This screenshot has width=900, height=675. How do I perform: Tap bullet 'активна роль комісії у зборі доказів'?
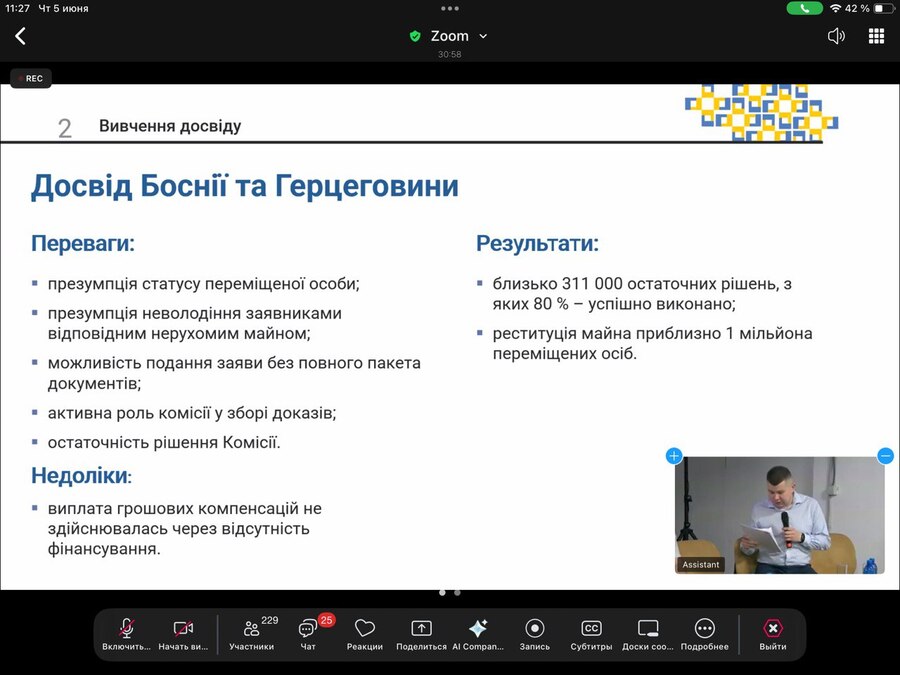click(192, 413)
